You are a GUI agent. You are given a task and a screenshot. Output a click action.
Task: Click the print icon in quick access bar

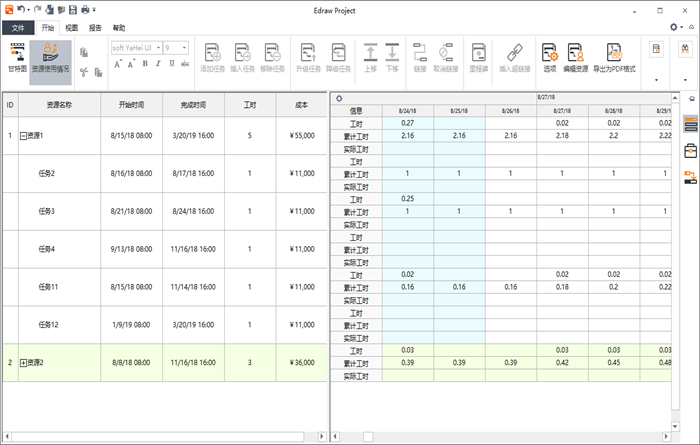85,9
